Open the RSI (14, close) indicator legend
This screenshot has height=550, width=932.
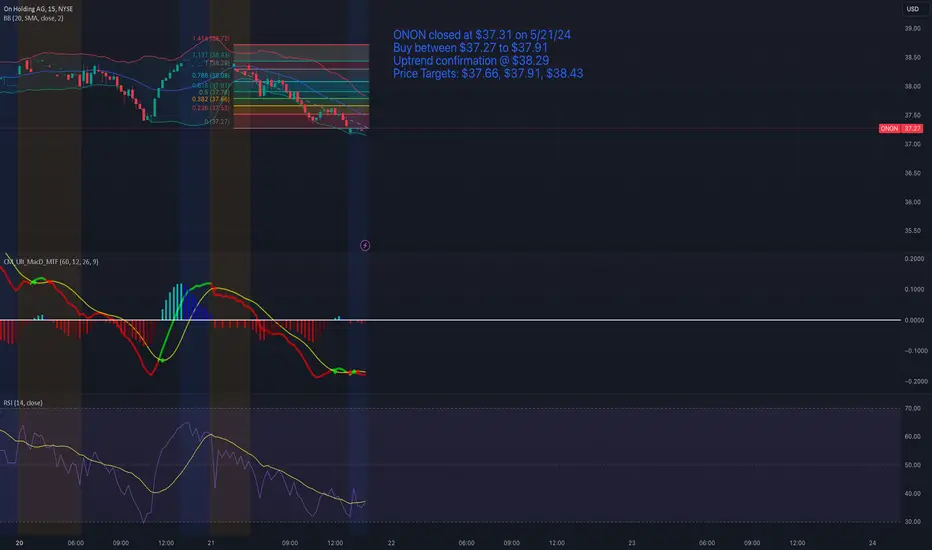(23, 403)
